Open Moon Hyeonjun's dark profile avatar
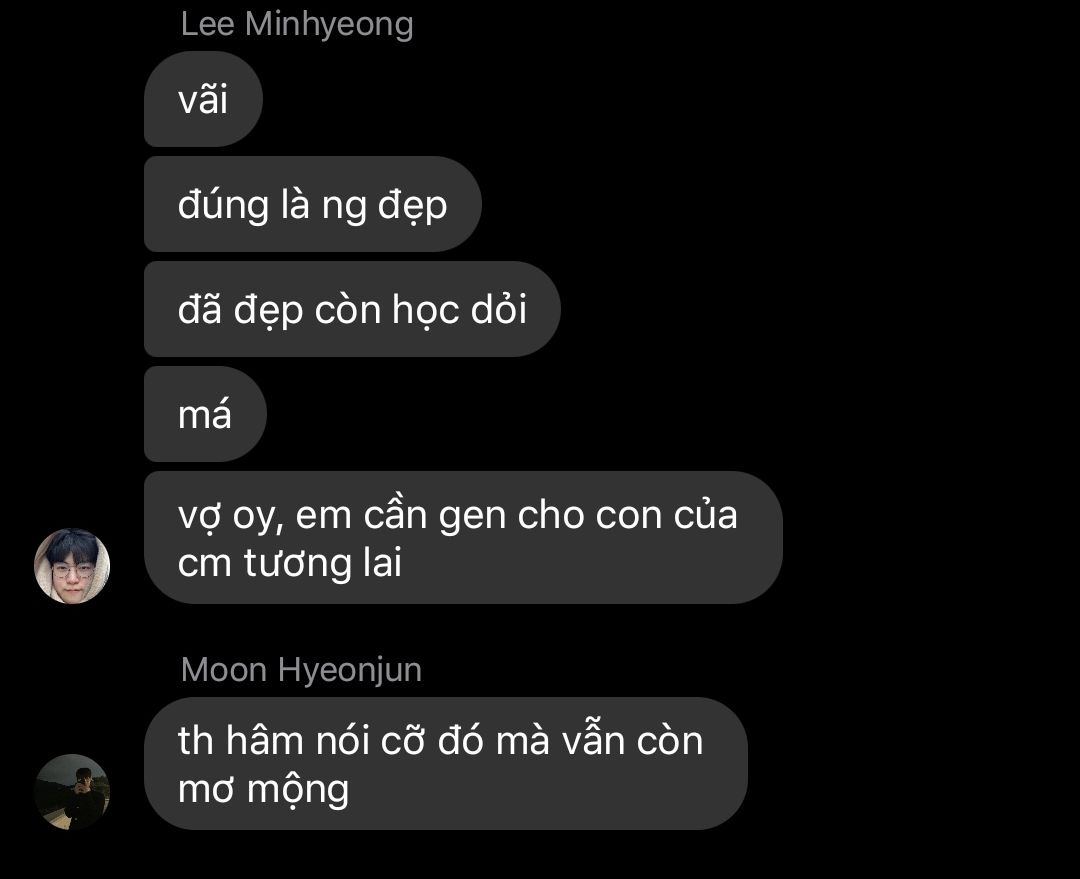The height and width of the screenshot is (879, 1080). pos(72,792)
